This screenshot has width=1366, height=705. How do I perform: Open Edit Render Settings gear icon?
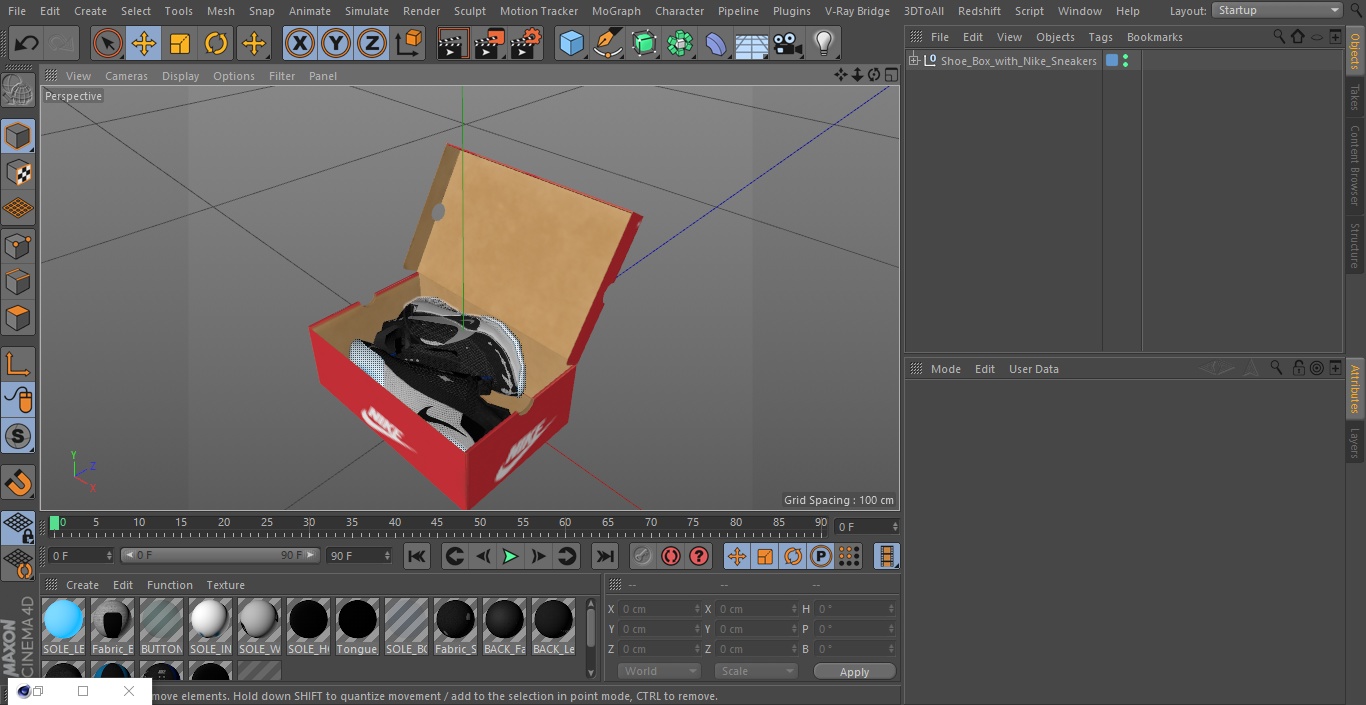526,43
